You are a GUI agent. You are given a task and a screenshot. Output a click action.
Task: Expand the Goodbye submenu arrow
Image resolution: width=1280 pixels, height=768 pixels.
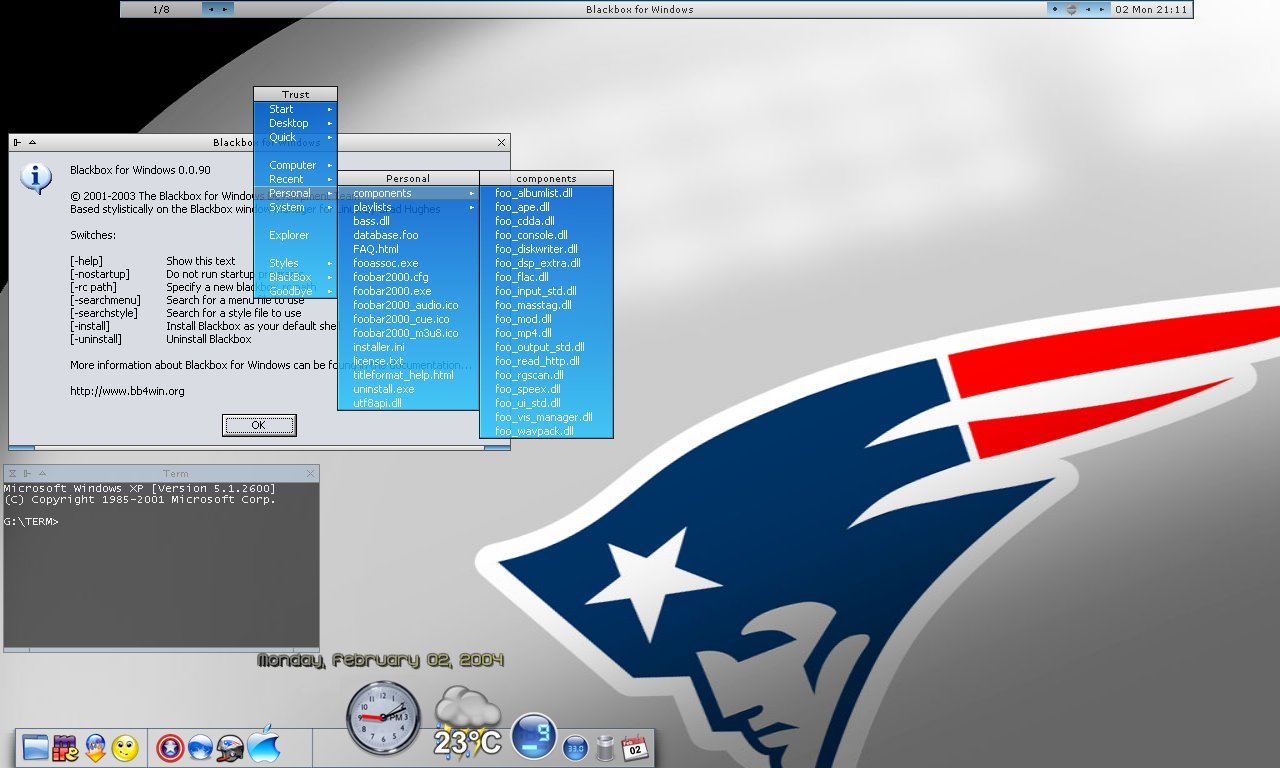pyautogui.click(x=330, y=291)
